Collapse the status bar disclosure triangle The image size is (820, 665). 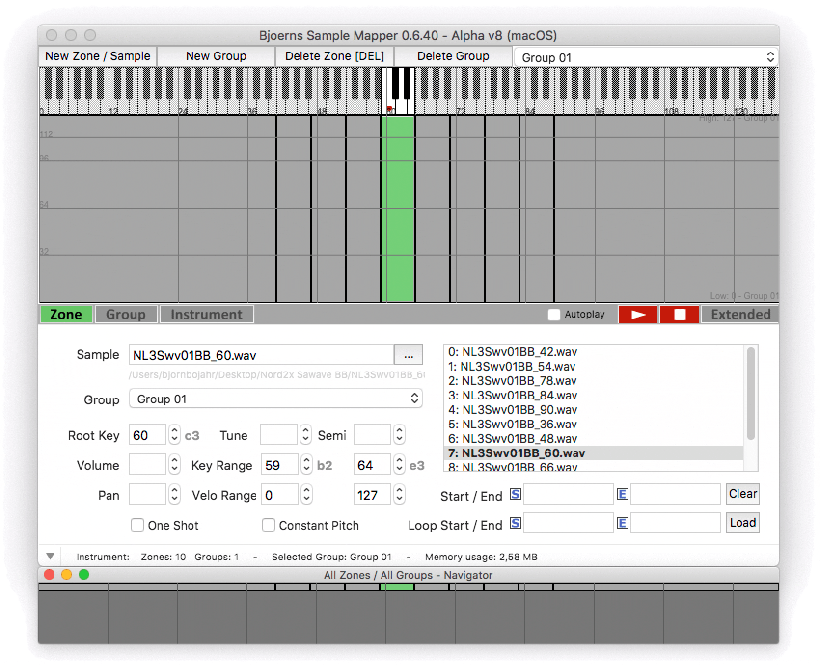(x=50, y=556)
